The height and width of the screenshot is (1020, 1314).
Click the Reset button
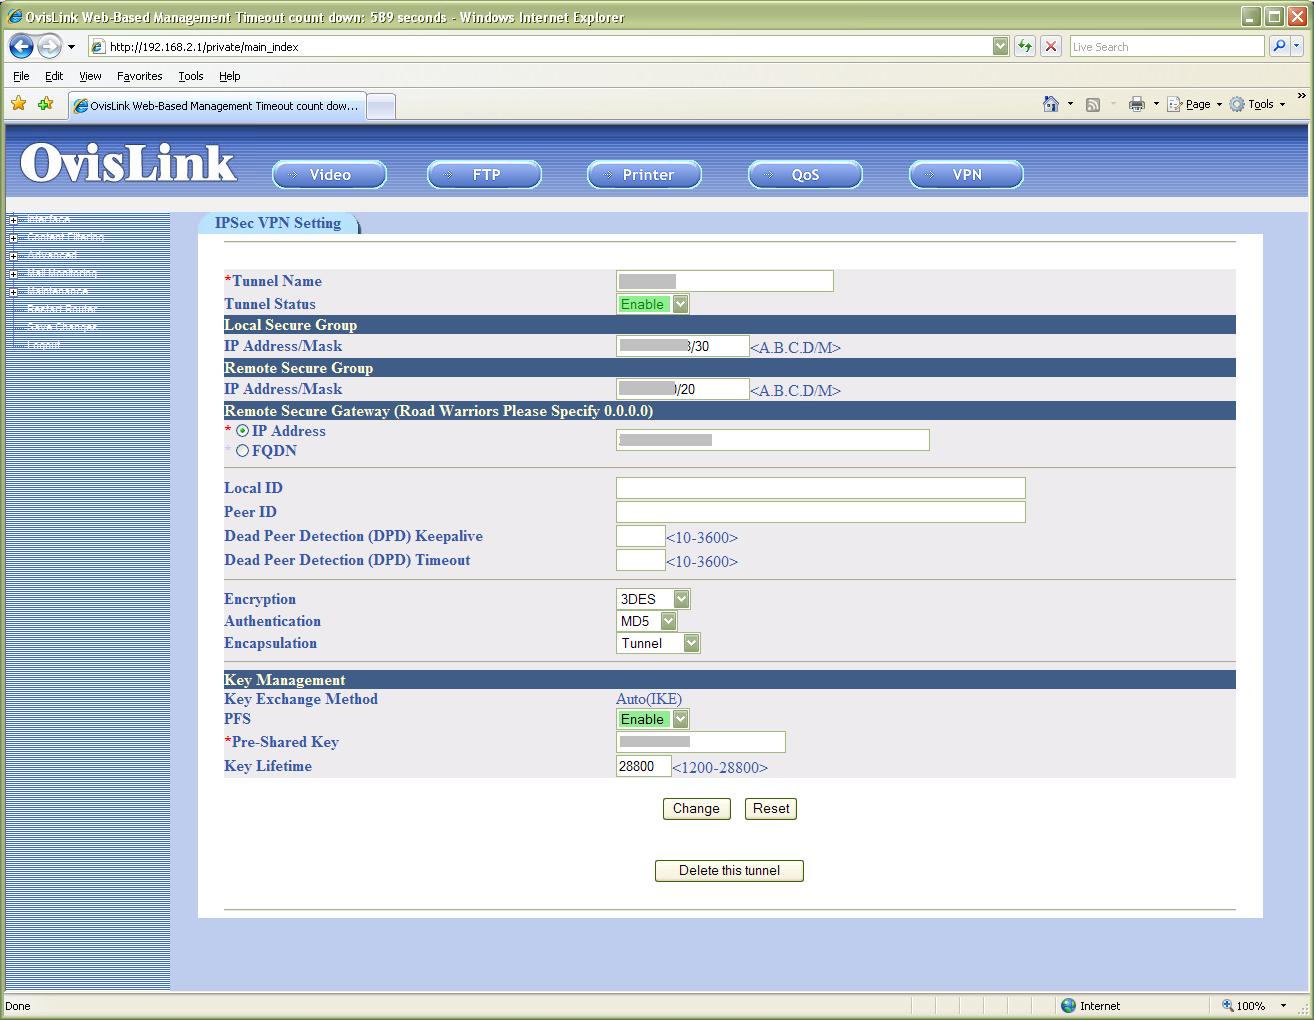[771, 809]
